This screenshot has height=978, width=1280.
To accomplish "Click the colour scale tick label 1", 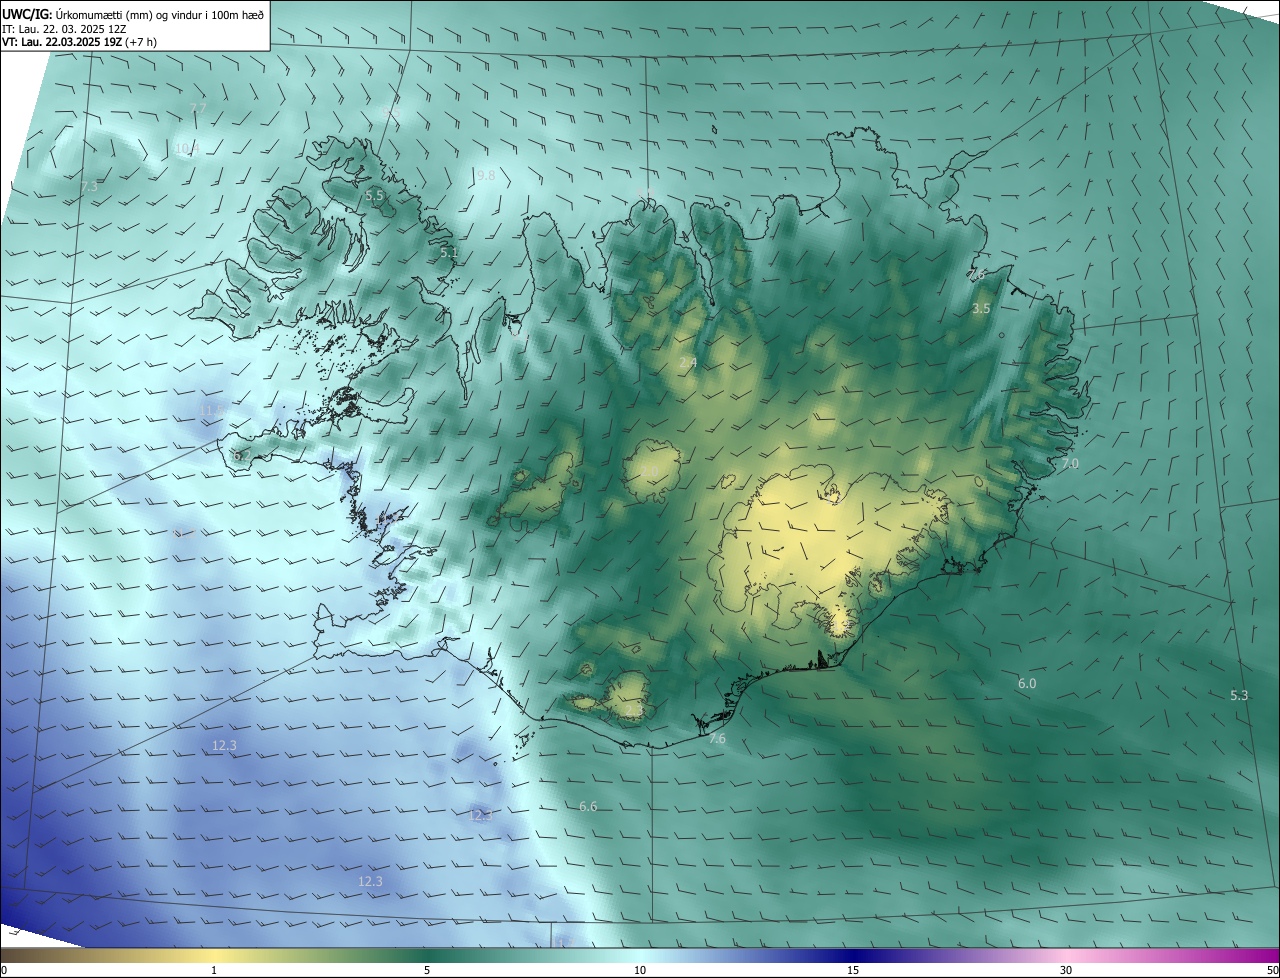I will click(x=214, y=970).
